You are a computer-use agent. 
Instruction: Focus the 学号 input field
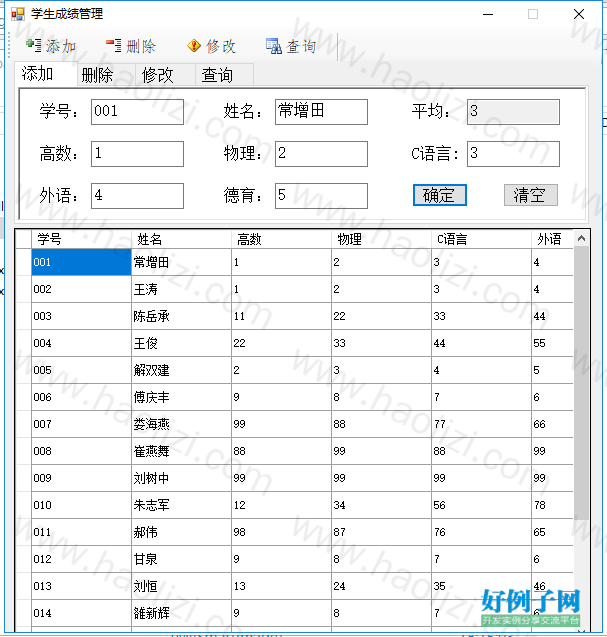pyautogui.click(x=137, y=112)
